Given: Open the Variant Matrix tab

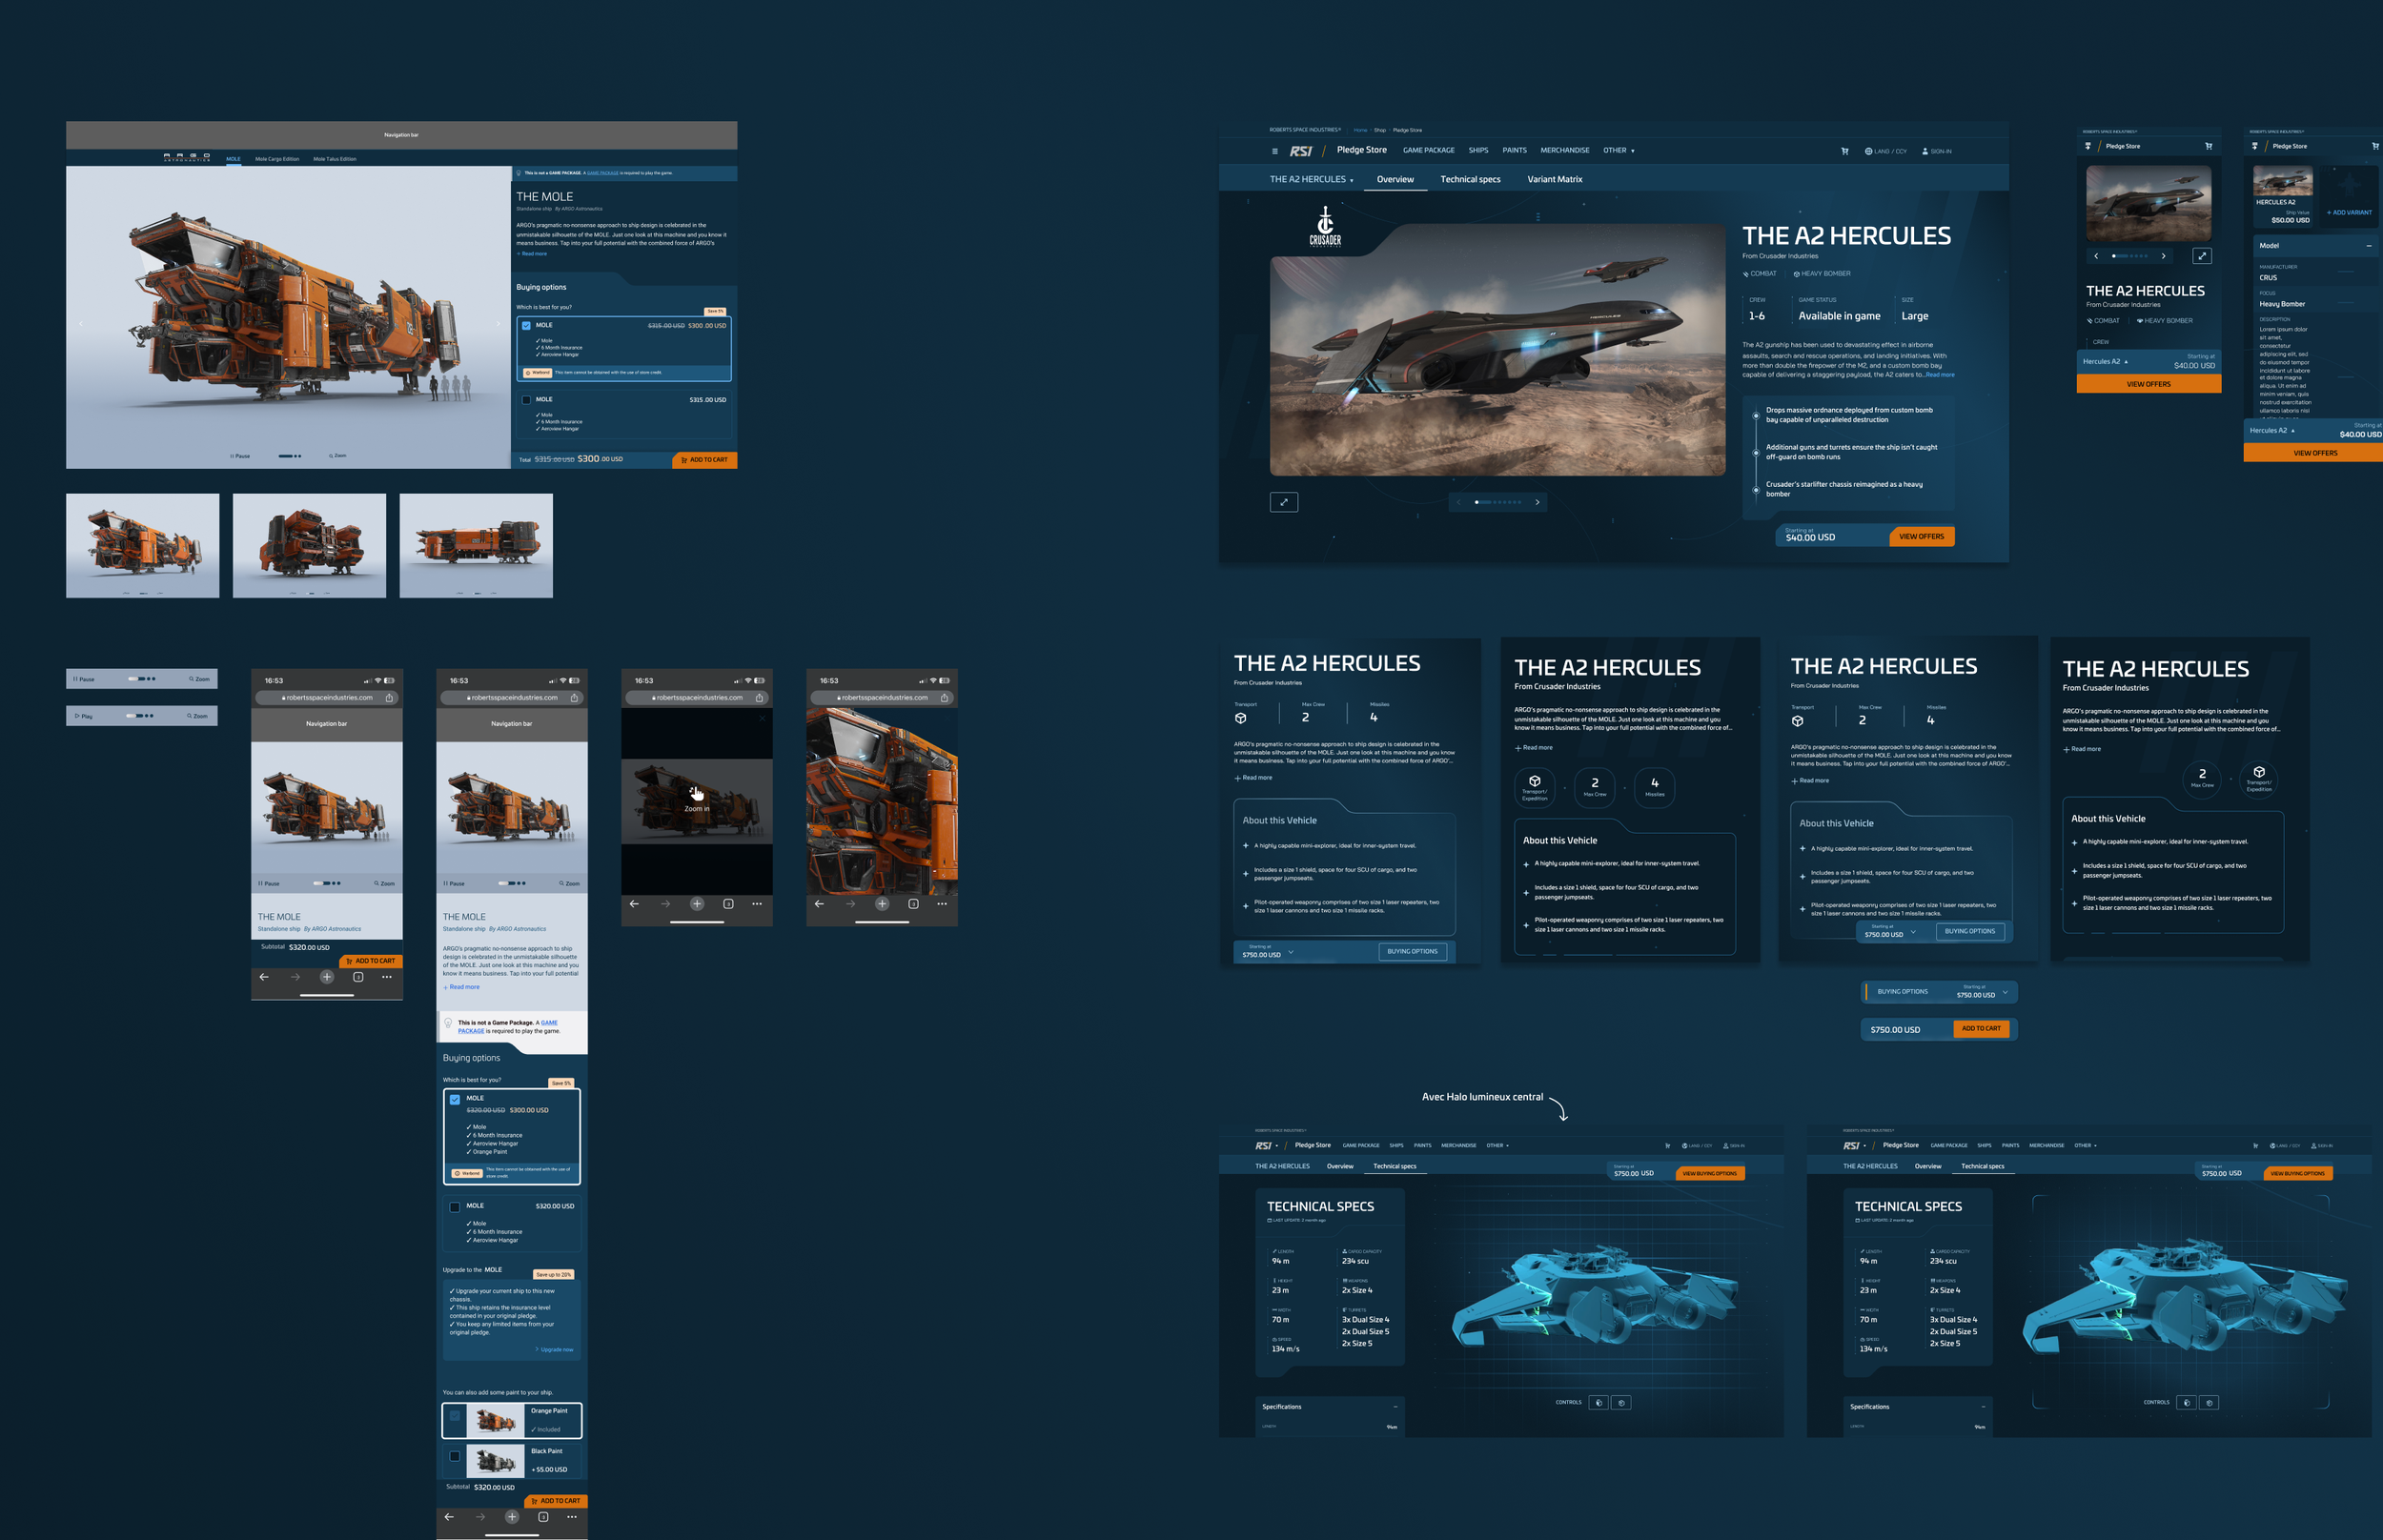Looking at the screenshot, I should [x=1554, y=180].
